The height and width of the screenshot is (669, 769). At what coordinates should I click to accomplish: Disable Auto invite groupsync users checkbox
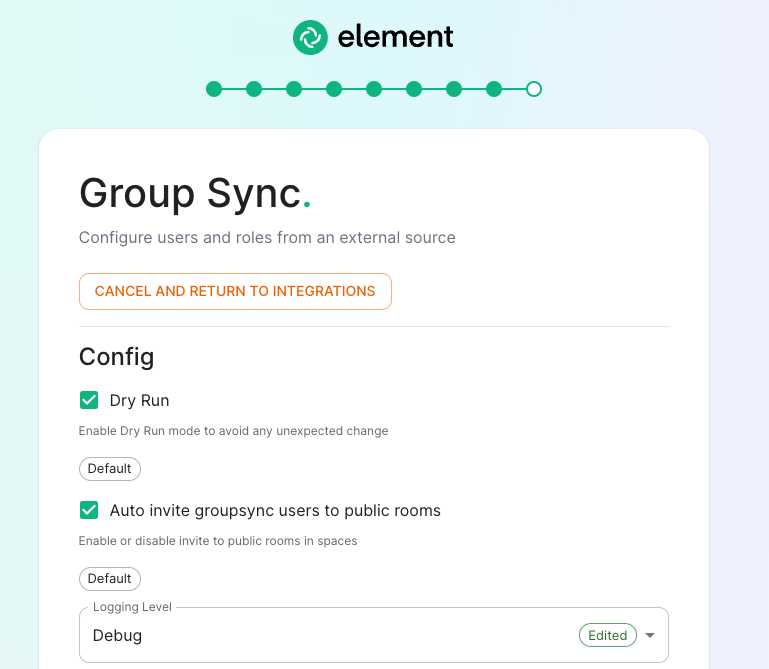(x=89, y=510)
